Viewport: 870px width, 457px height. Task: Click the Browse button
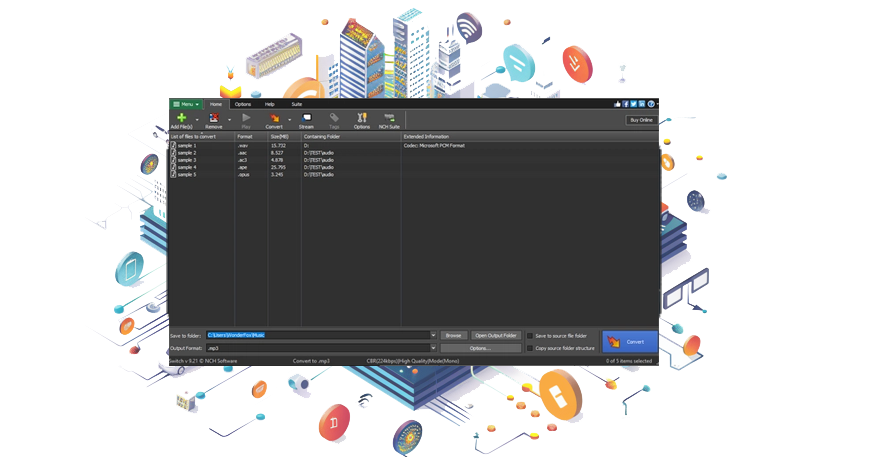[453, 336]
